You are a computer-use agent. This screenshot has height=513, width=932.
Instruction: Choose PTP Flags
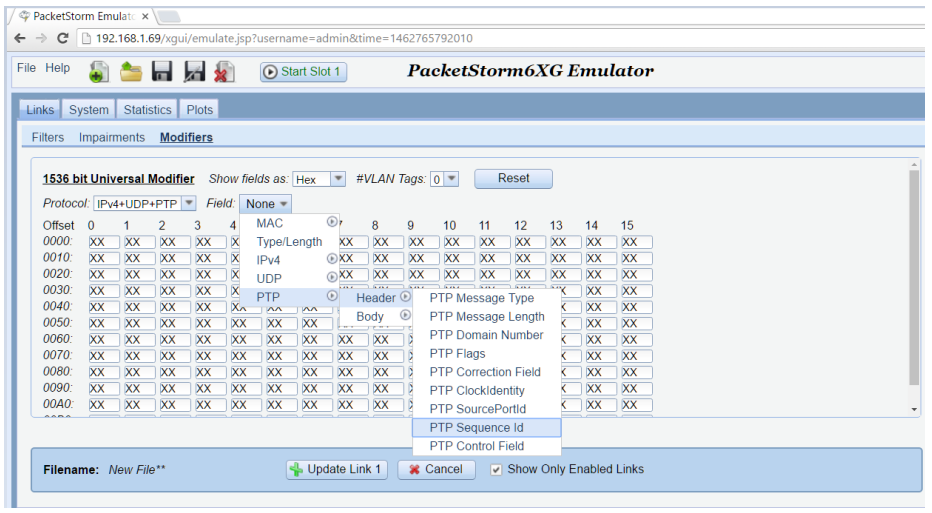pos(486,353)
